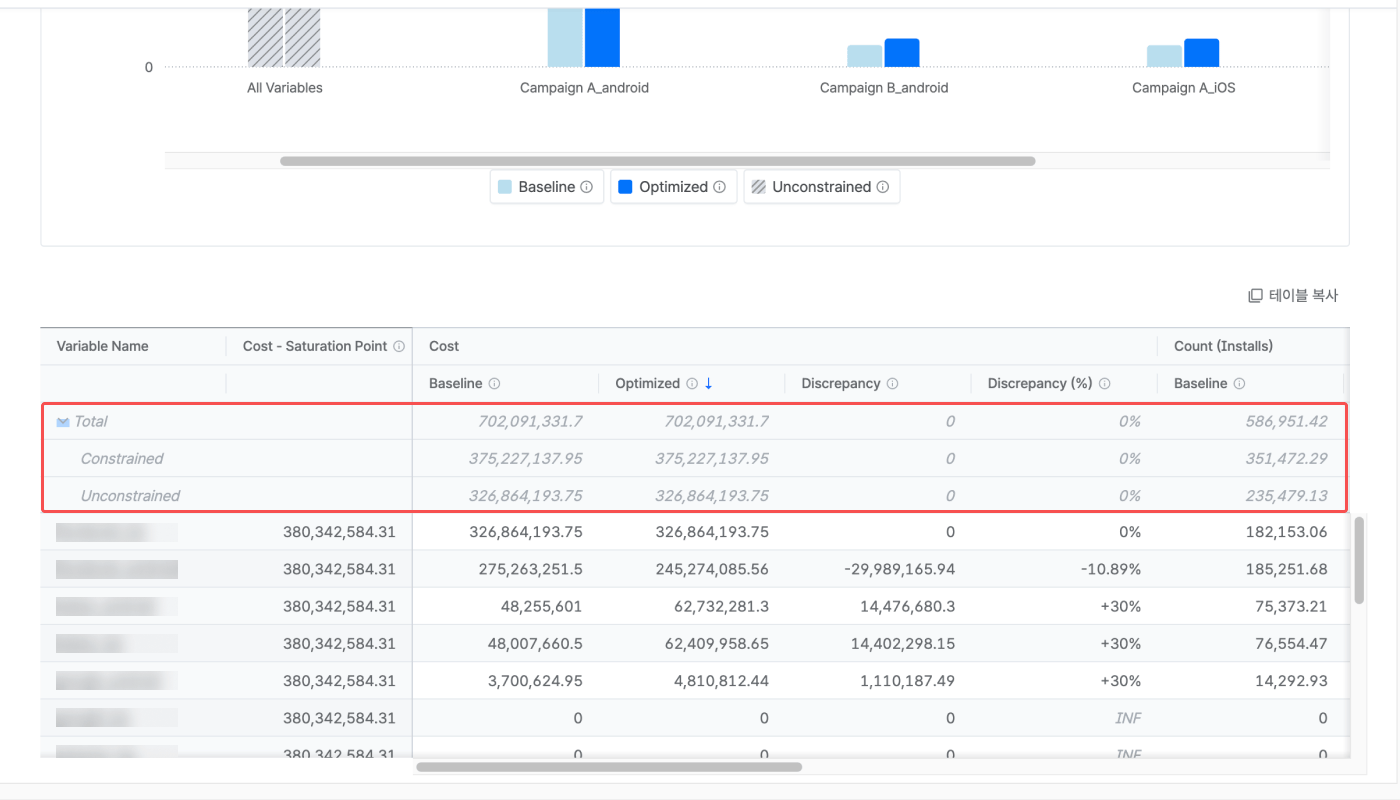The width and height of the screenshot is (1400, 800).
Task: Click Campaign A_android Optimized bar
Action: pos(602,37)
